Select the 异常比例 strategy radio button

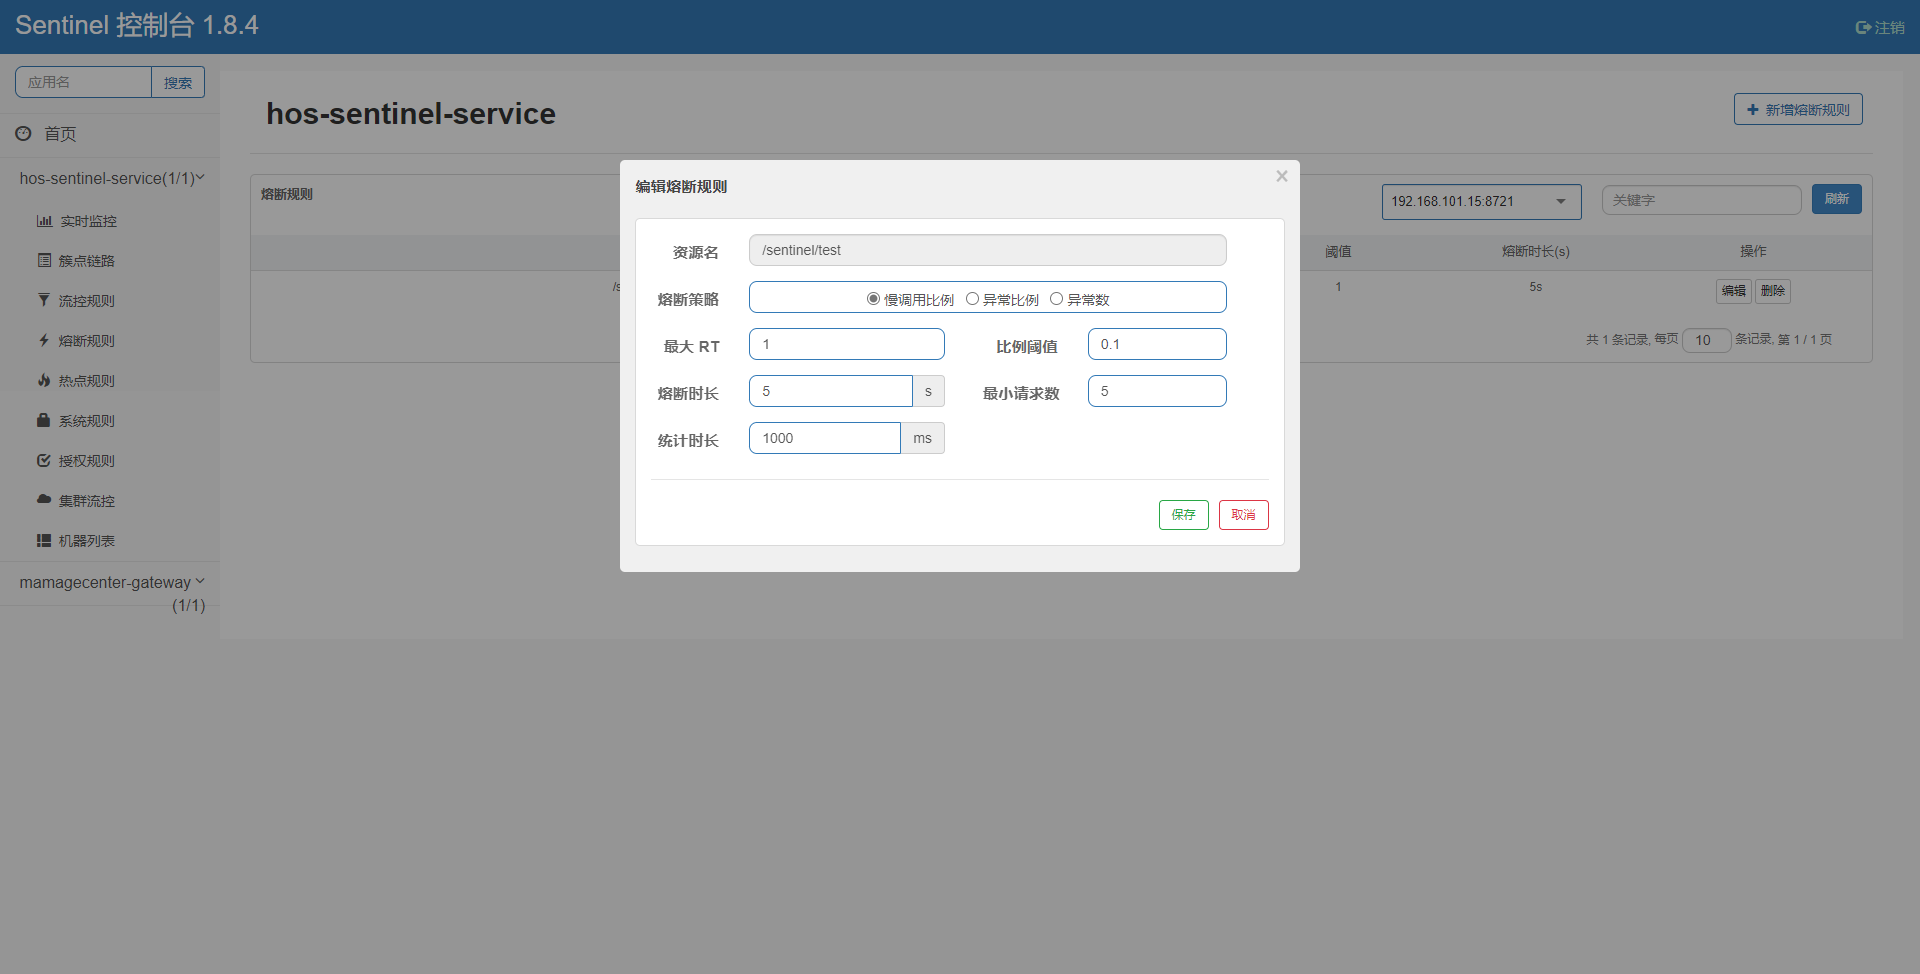tap(972, 299)
